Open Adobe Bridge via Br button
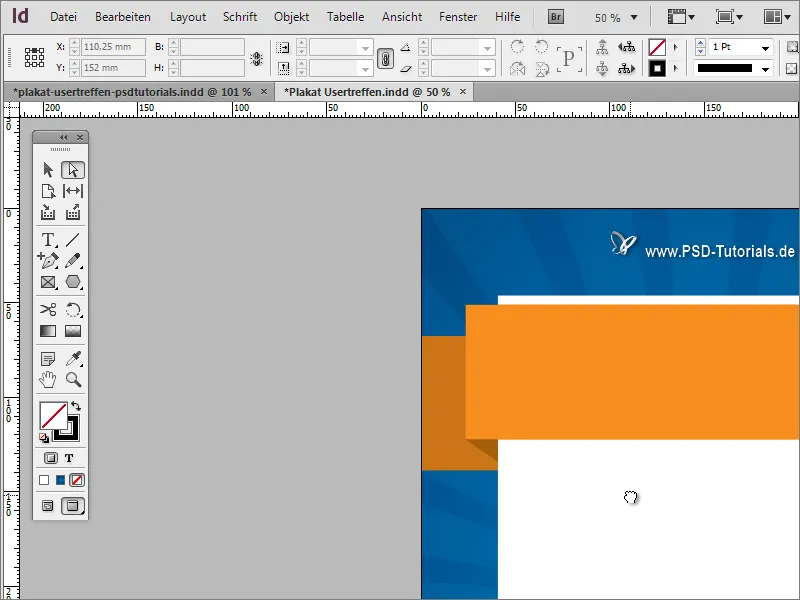This screenshot has width=800, height=600. (556, 17)
